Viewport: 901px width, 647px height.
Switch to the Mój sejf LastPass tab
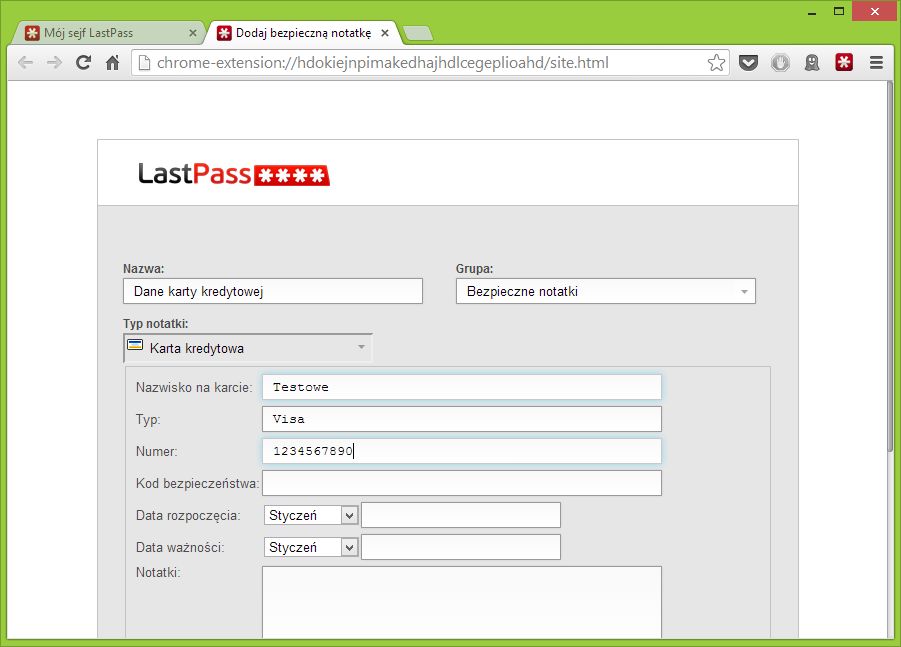109,33
